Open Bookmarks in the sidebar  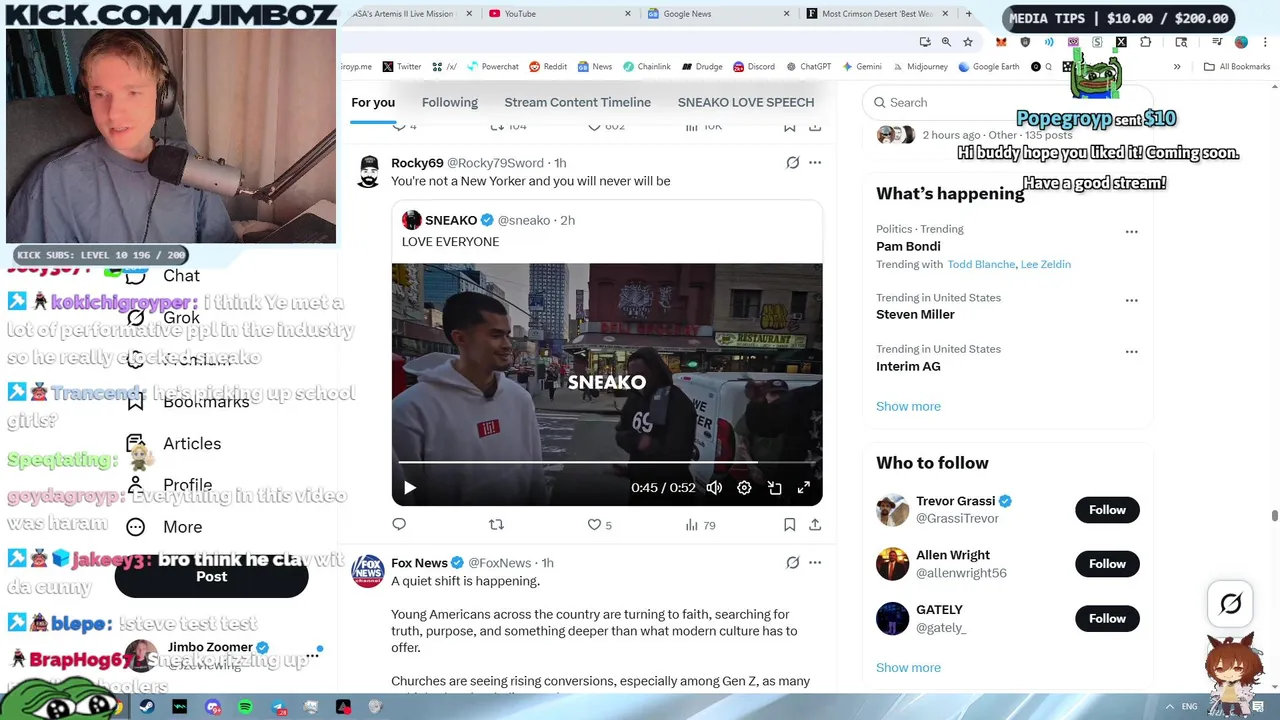(x=188, y=401)
